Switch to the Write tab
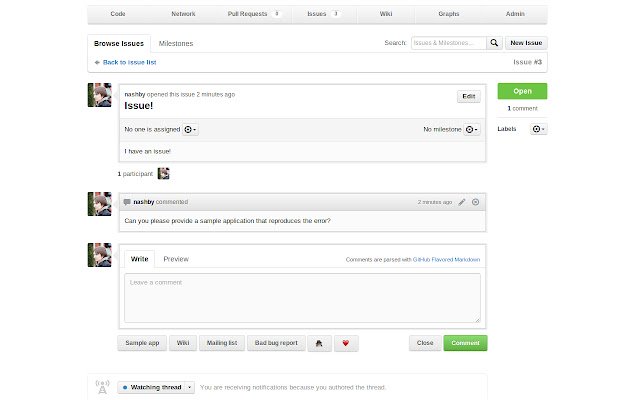The image size is (640, 400). (x=139, y=259)
